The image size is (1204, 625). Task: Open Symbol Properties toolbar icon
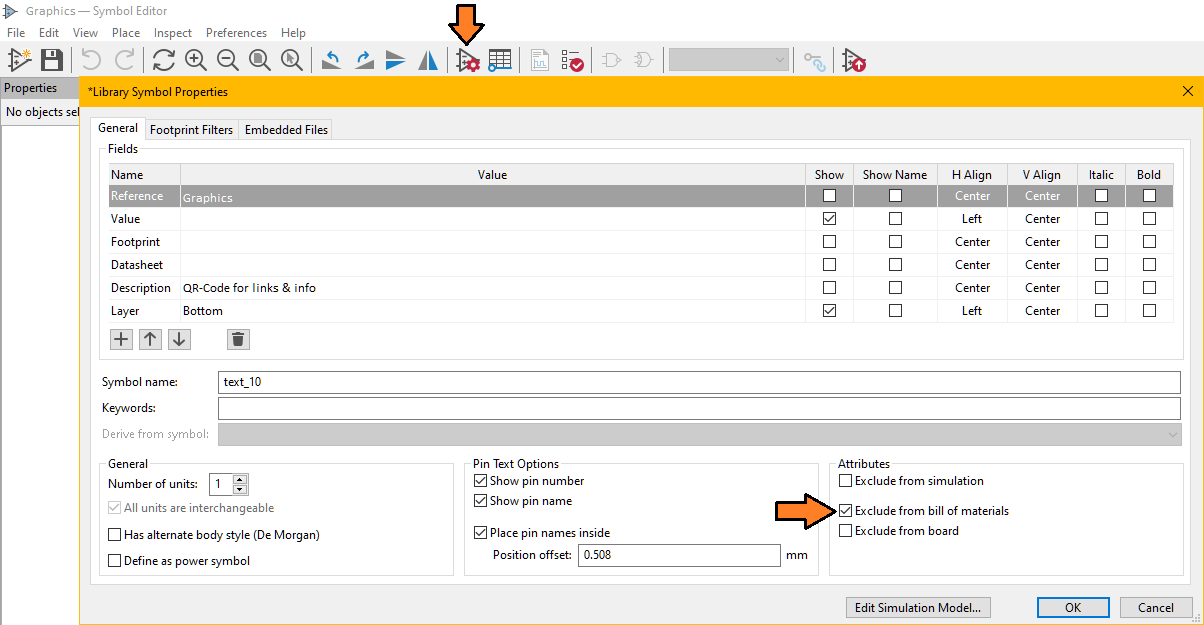(x=468, y=60)
